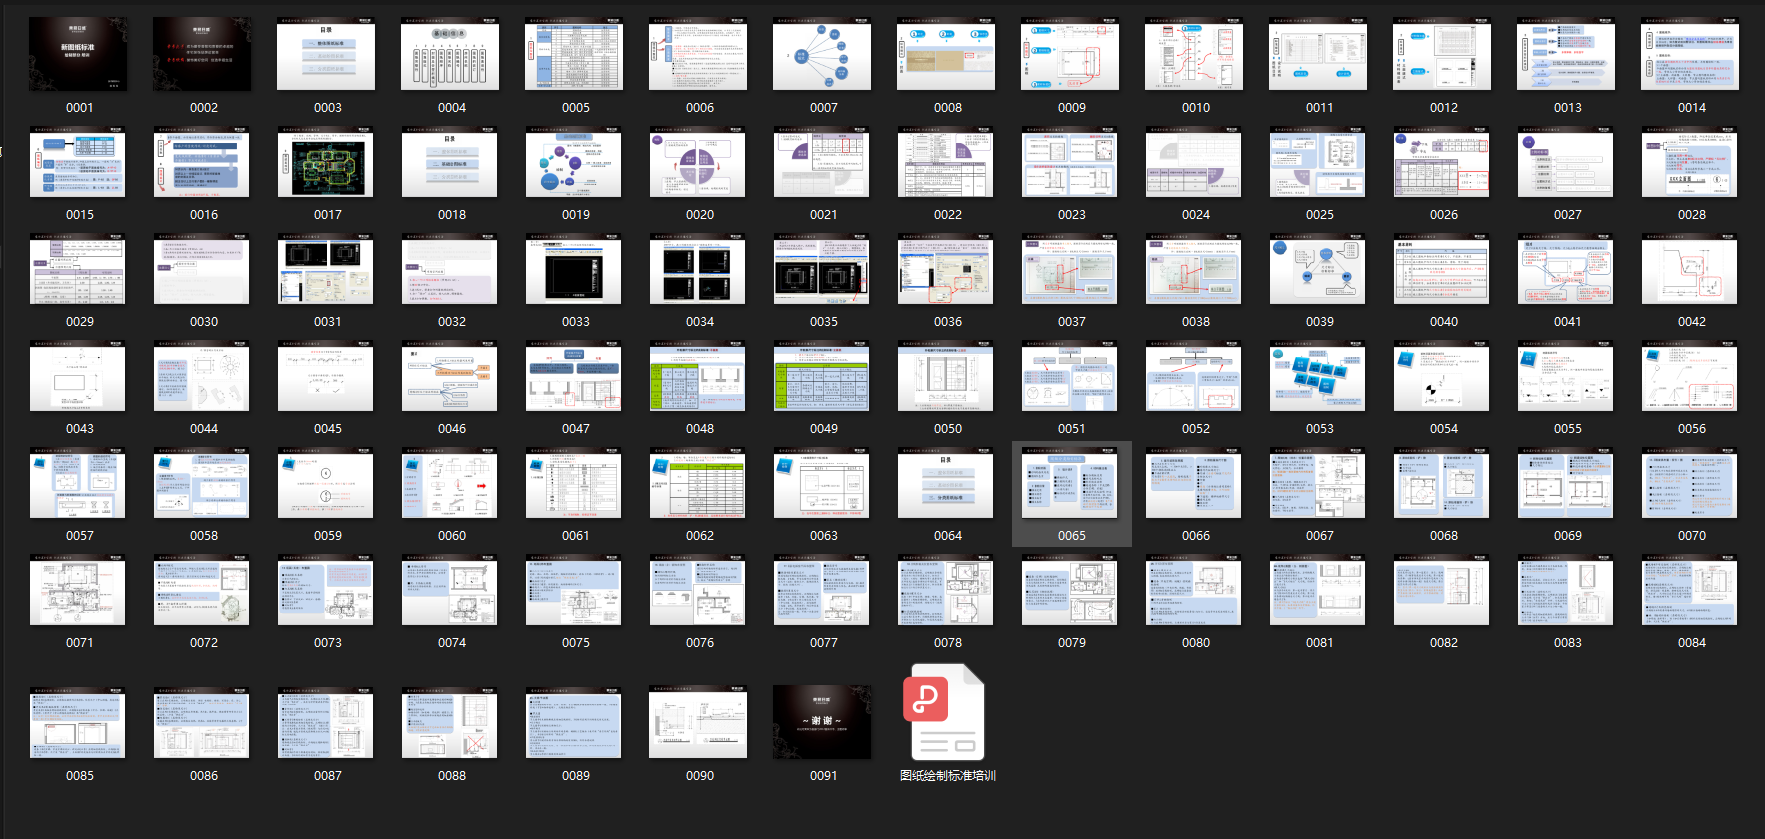Select thumbnail 0031
Screen dimensions: 1765x839
tap(326, 269)
